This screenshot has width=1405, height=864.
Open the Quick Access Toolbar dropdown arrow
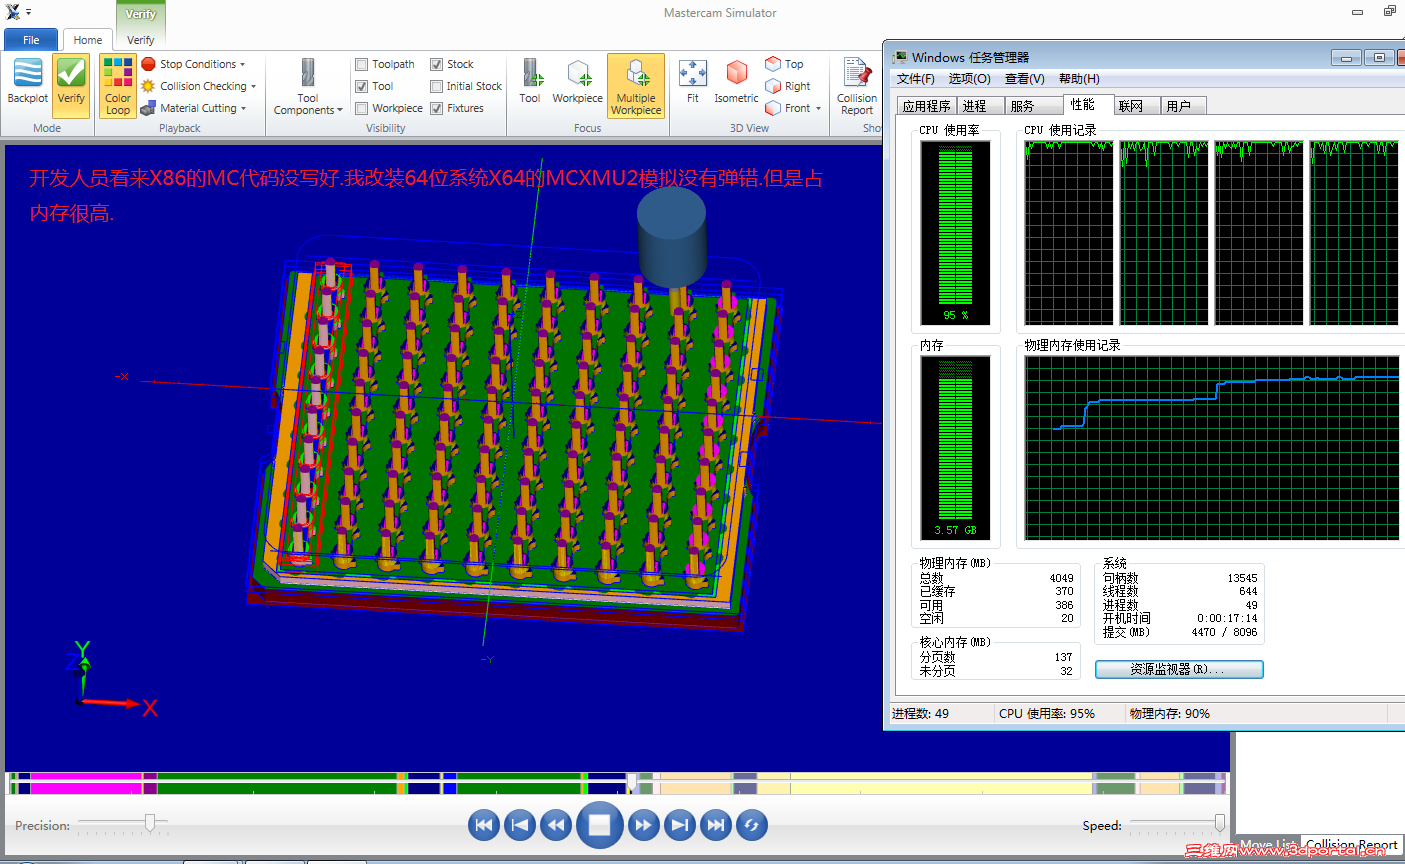tap(29, 12)
